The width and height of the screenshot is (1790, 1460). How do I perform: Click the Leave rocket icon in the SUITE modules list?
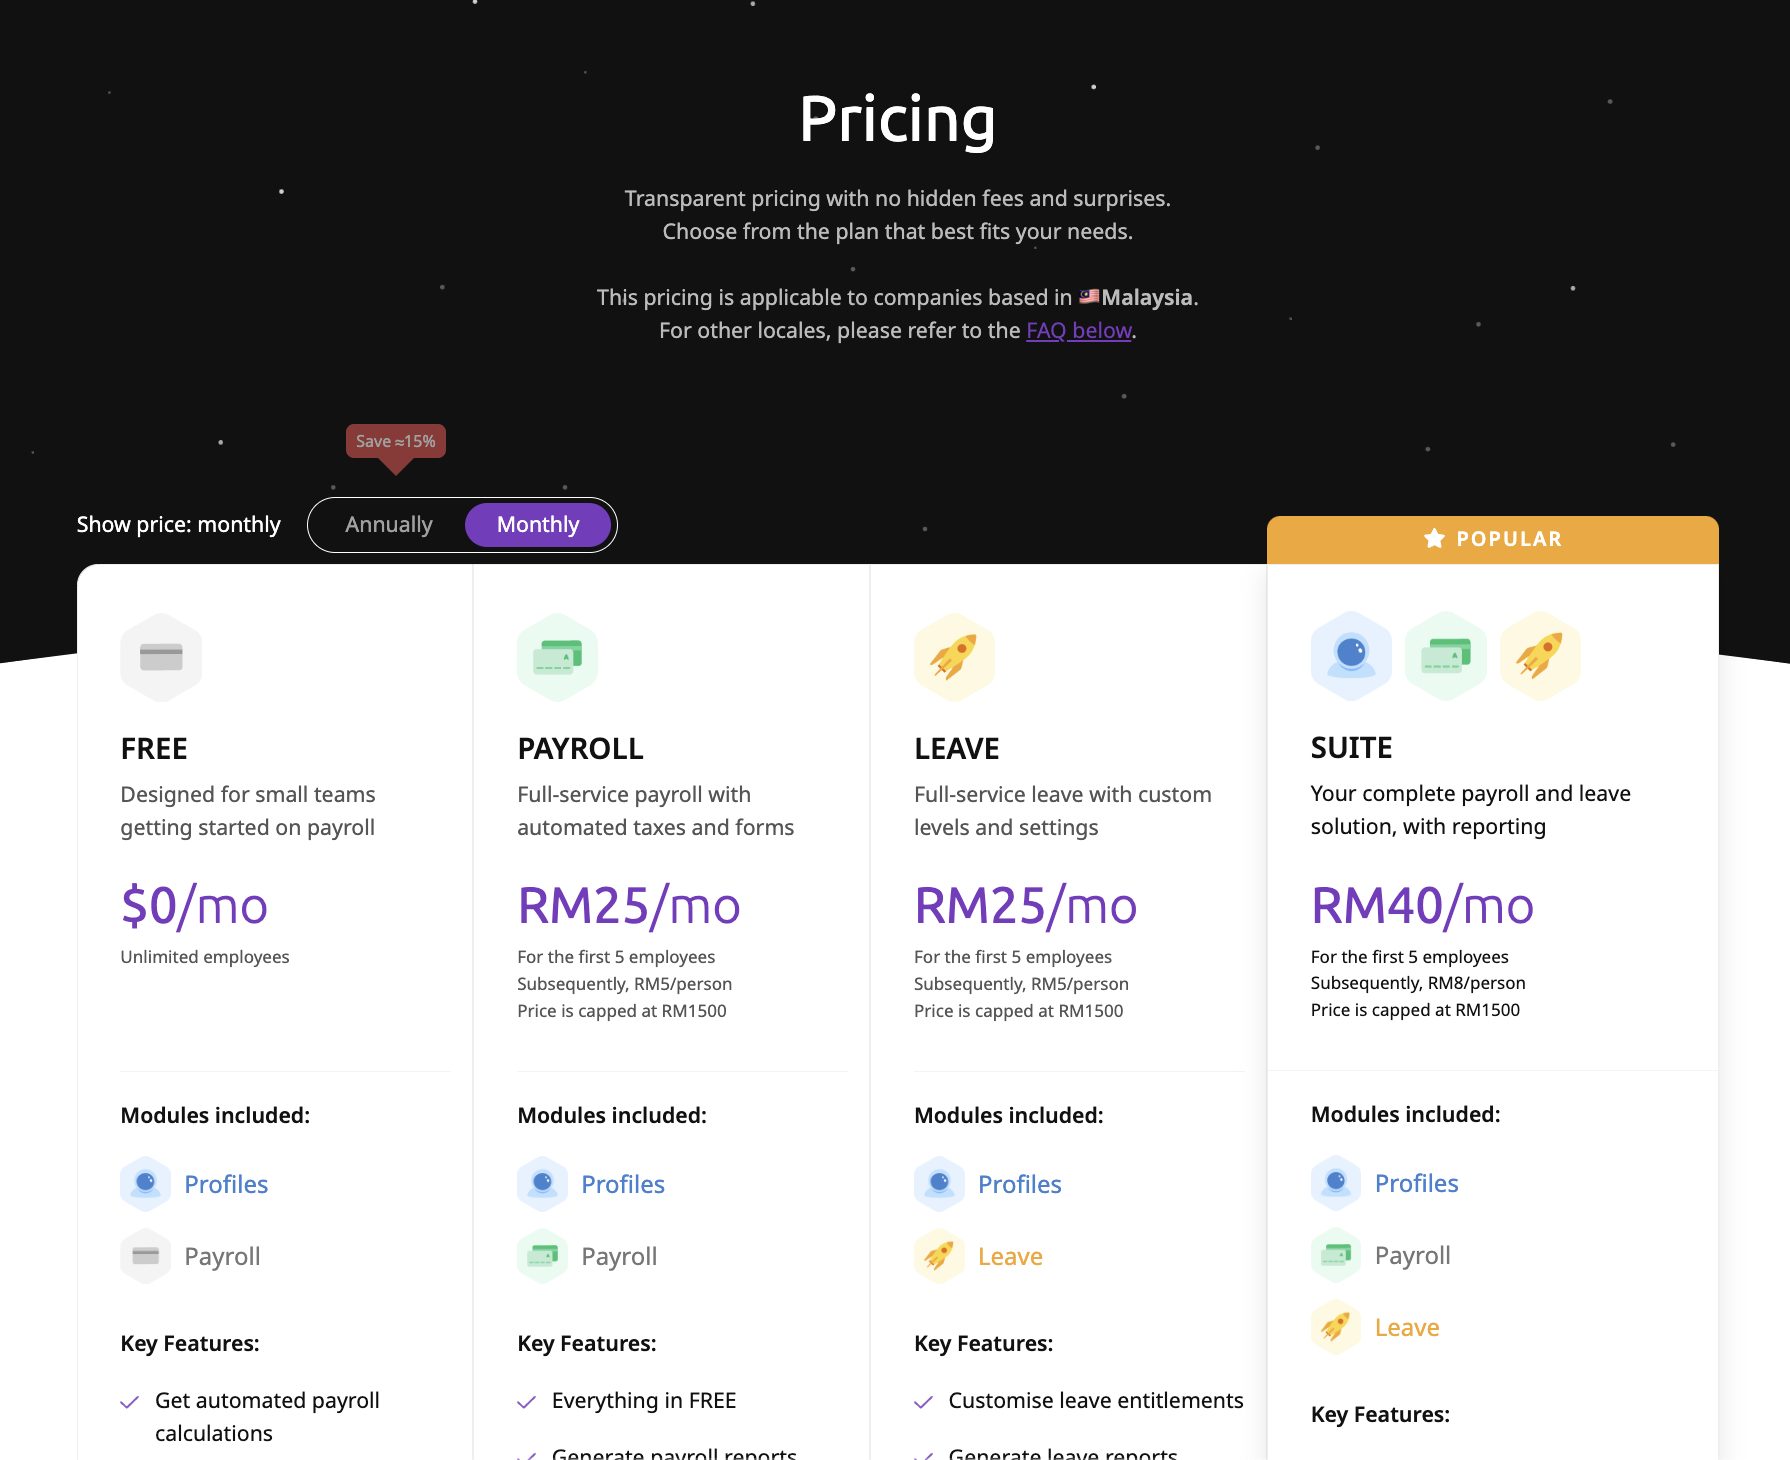(x=1335, y=1327)
